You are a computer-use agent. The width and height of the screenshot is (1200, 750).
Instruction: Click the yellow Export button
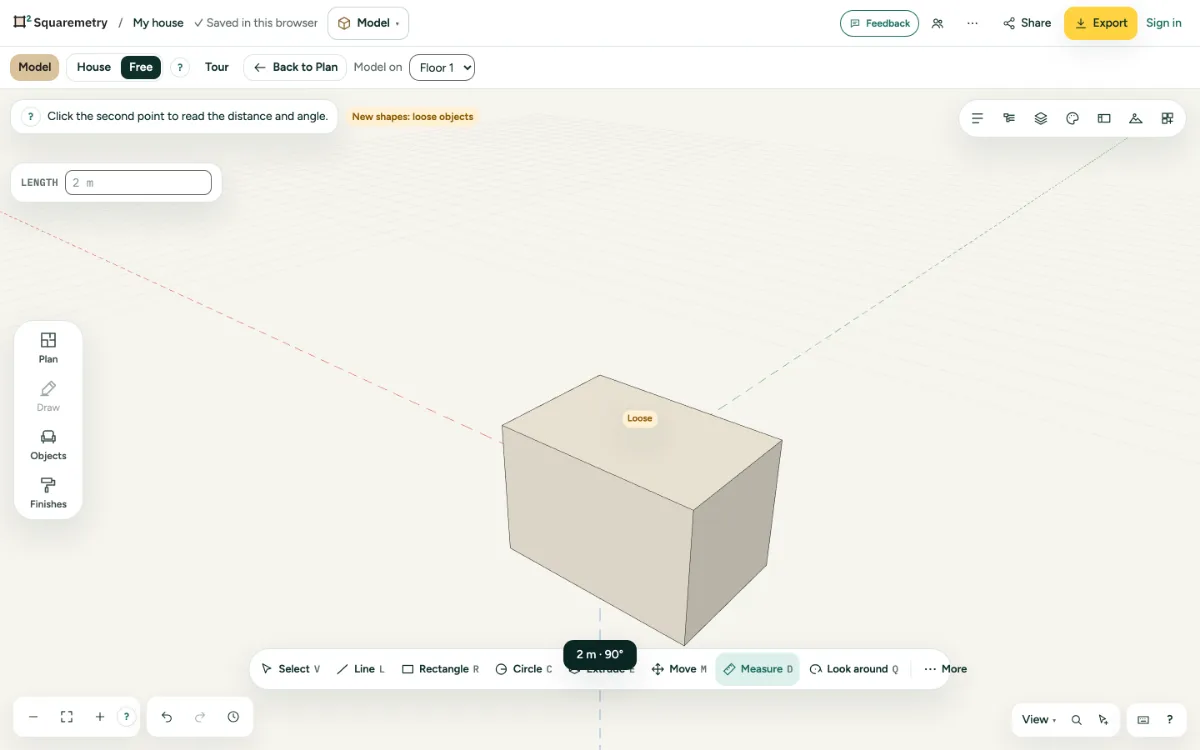click(x=1100, y=23)
